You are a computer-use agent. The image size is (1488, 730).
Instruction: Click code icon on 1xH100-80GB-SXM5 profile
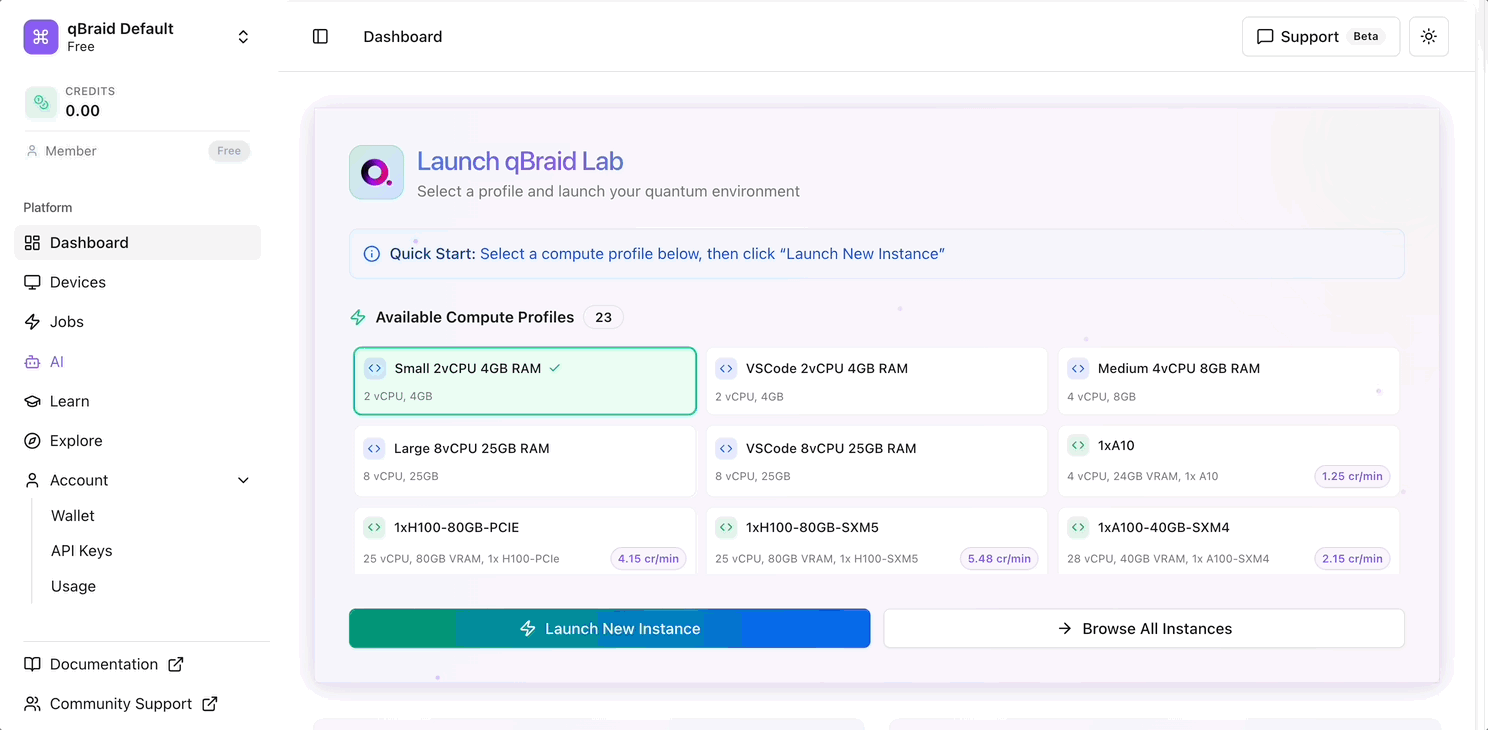click(726, 527)
